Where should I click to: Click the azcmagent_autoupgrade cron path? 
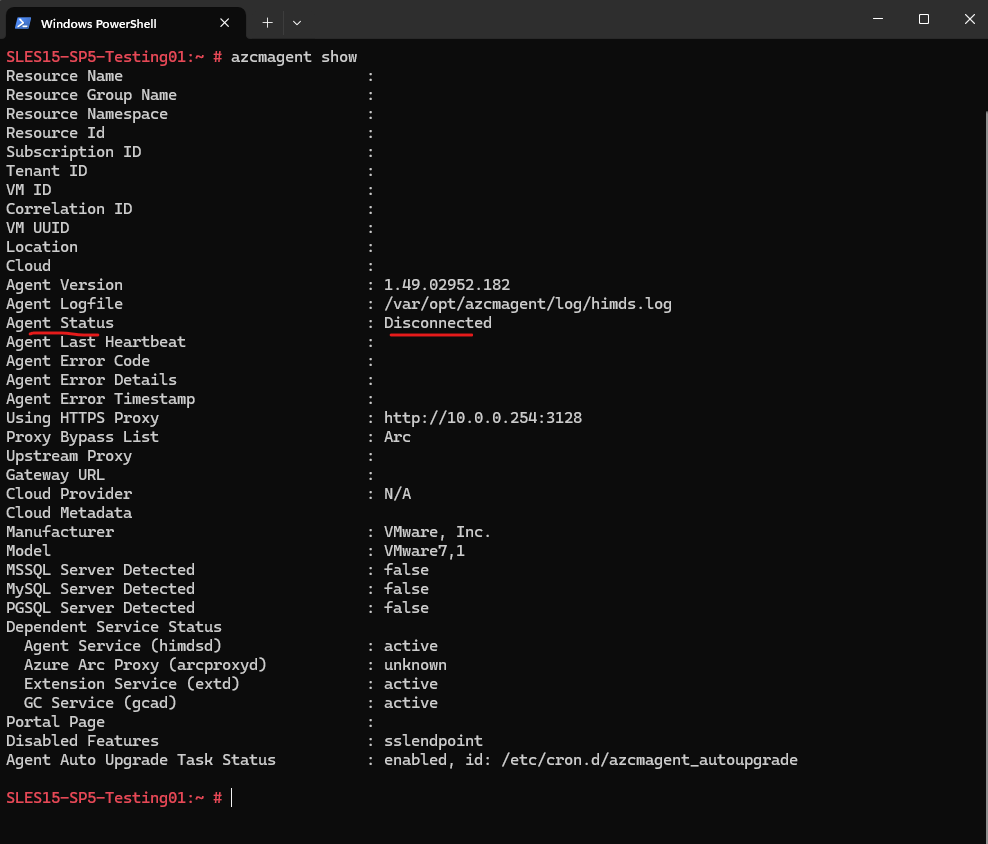coord(650,760)
